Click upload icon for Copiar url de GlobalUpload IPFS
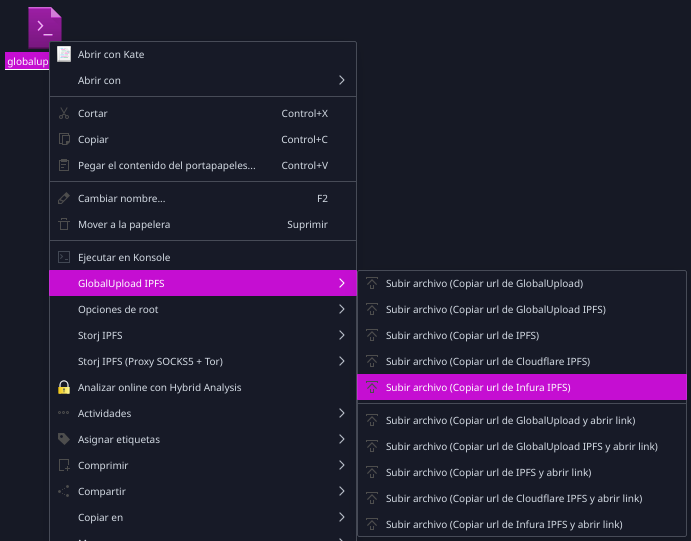The height and width of the screenshot is (541, 691). pos(372,309)
